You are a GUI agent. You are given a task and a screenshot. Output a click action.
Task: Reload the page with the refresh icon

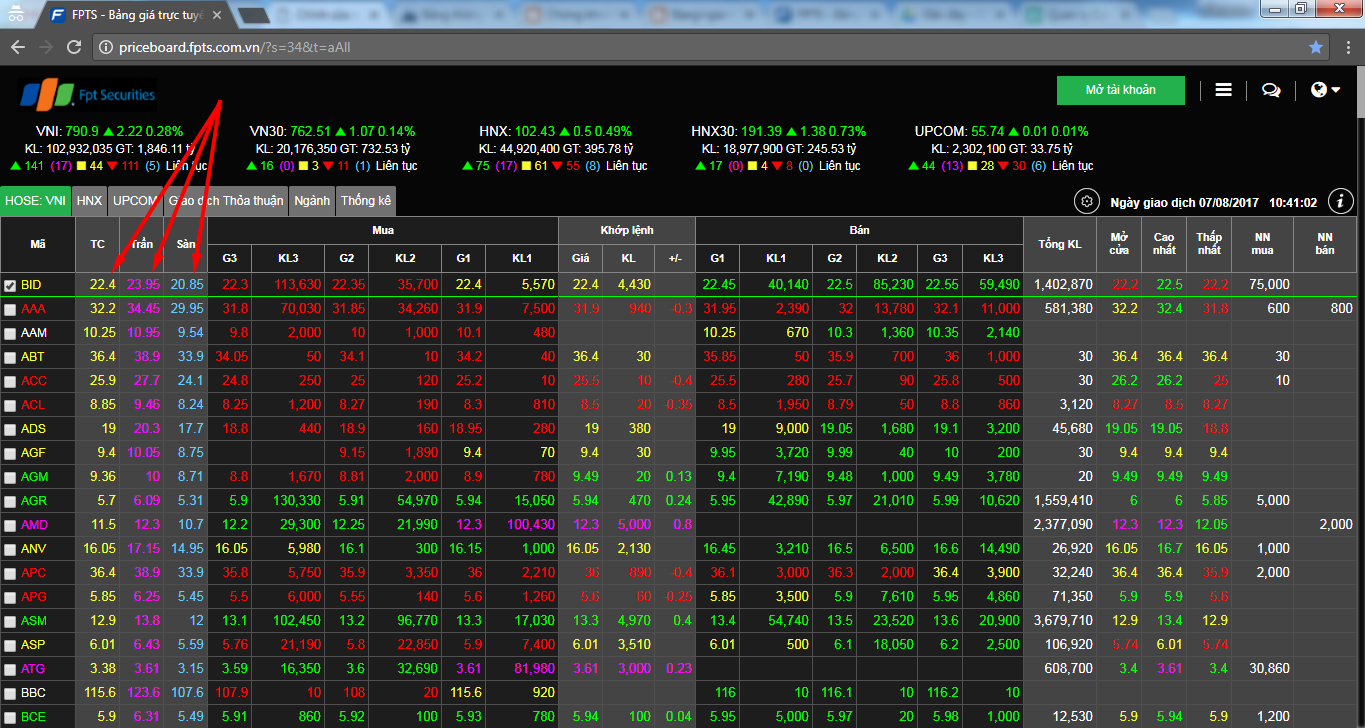(x=74, y=47)
